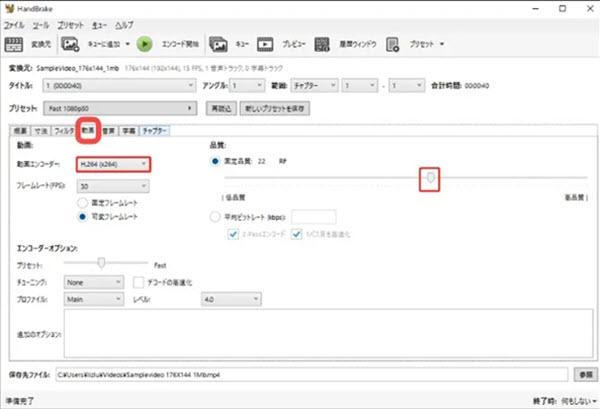This screenshot has width=600, height=409.
Task: Enable the デコードの高速化 checkbox
Action: click(139, 282)
